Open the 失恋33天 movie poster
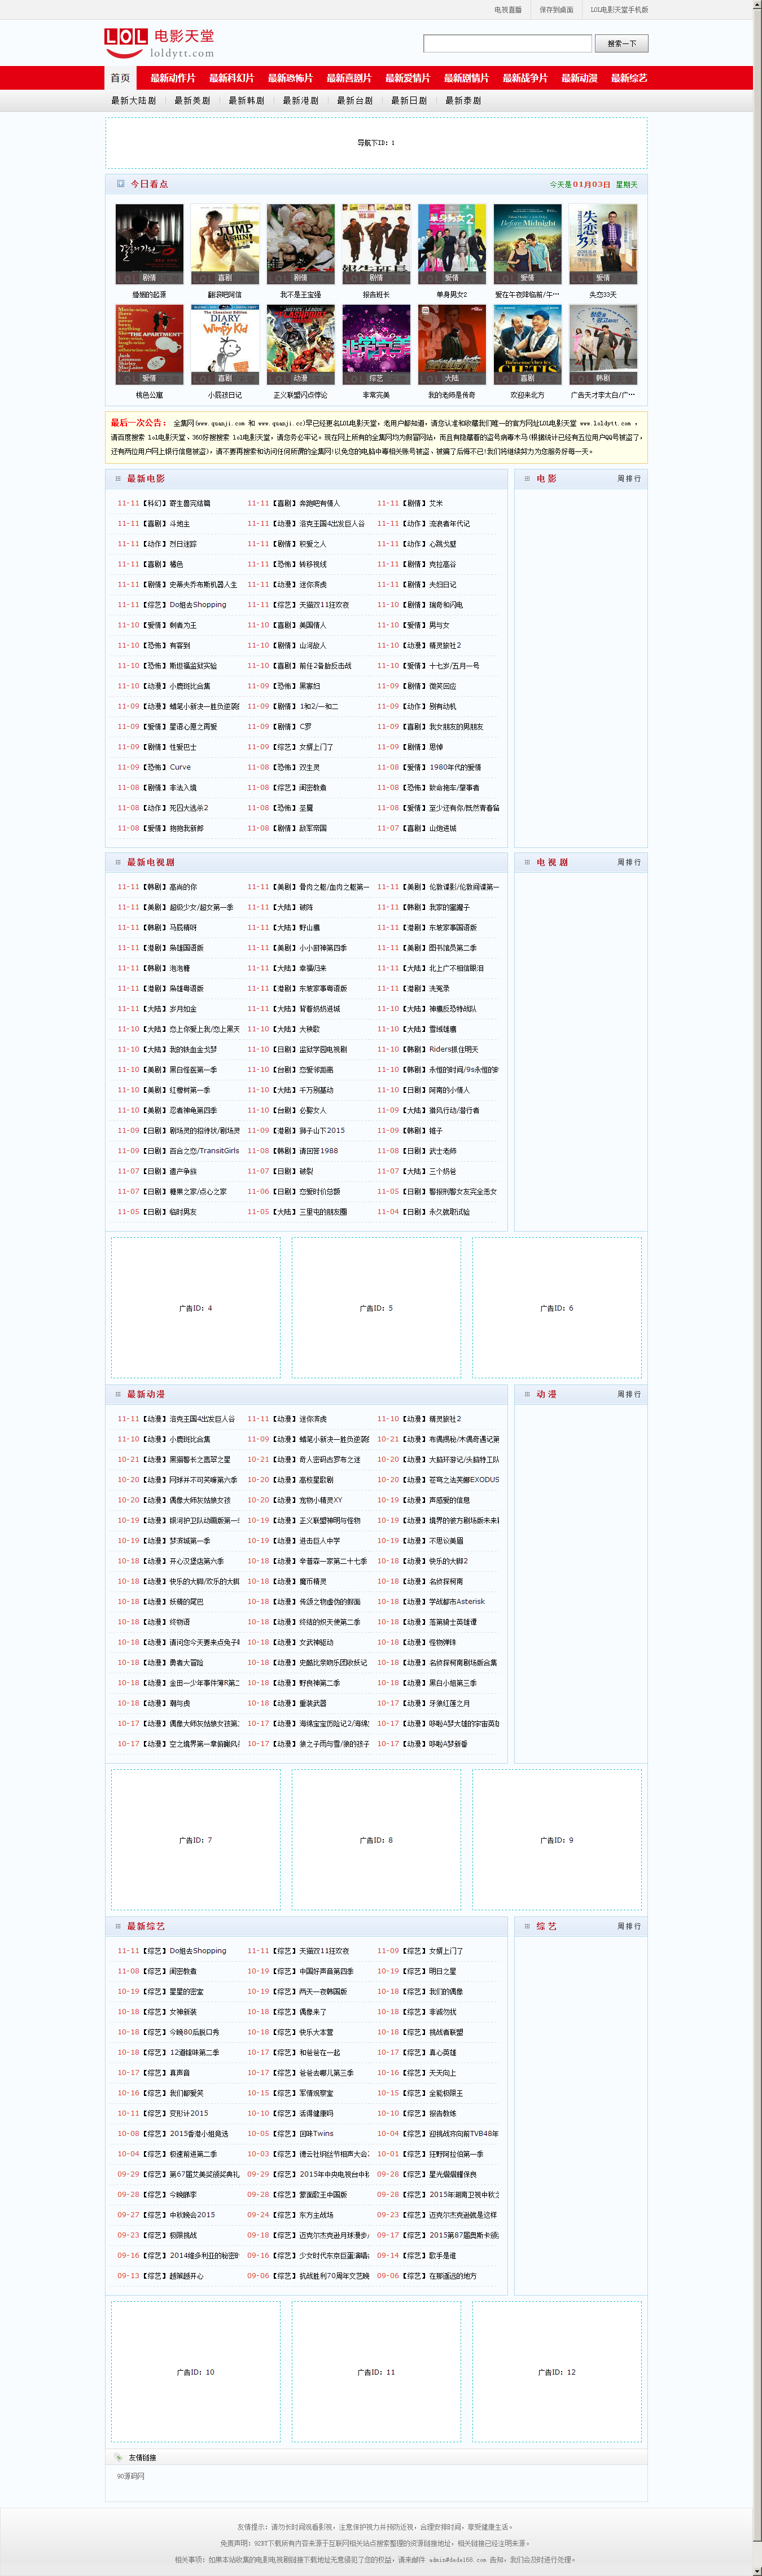This screenshot has height=2576, width=762. pos(603,245)
